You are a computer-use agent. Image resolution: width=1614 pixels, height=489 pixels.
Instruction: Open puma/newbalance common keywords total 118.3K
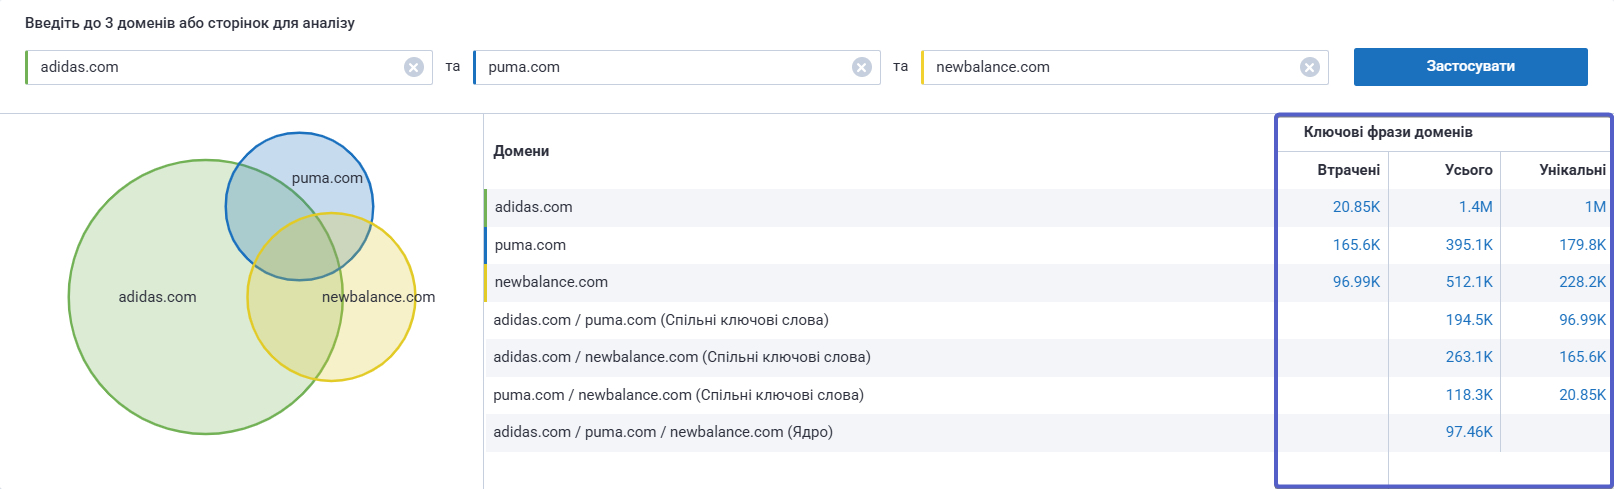point(1469,395)
